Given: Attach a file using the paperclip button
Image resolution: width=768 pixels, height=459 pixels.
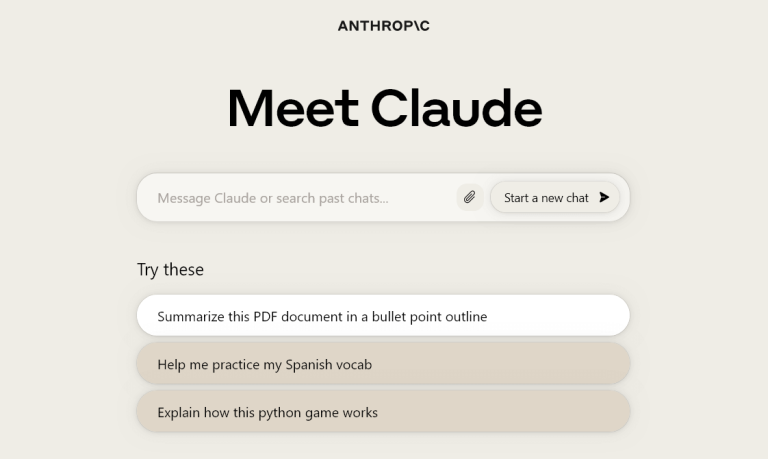Looking at the screenshot, I should tap(470, 197).
